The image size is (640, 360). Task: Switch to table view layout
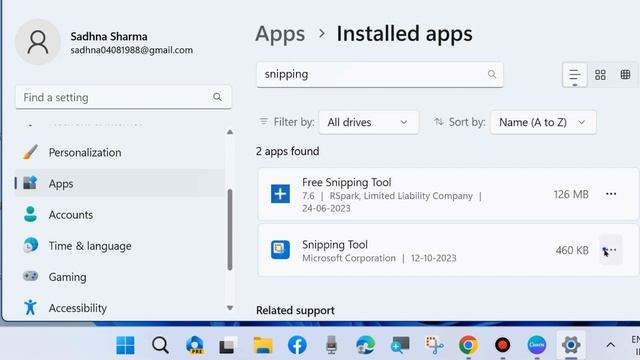click(625, 75)
